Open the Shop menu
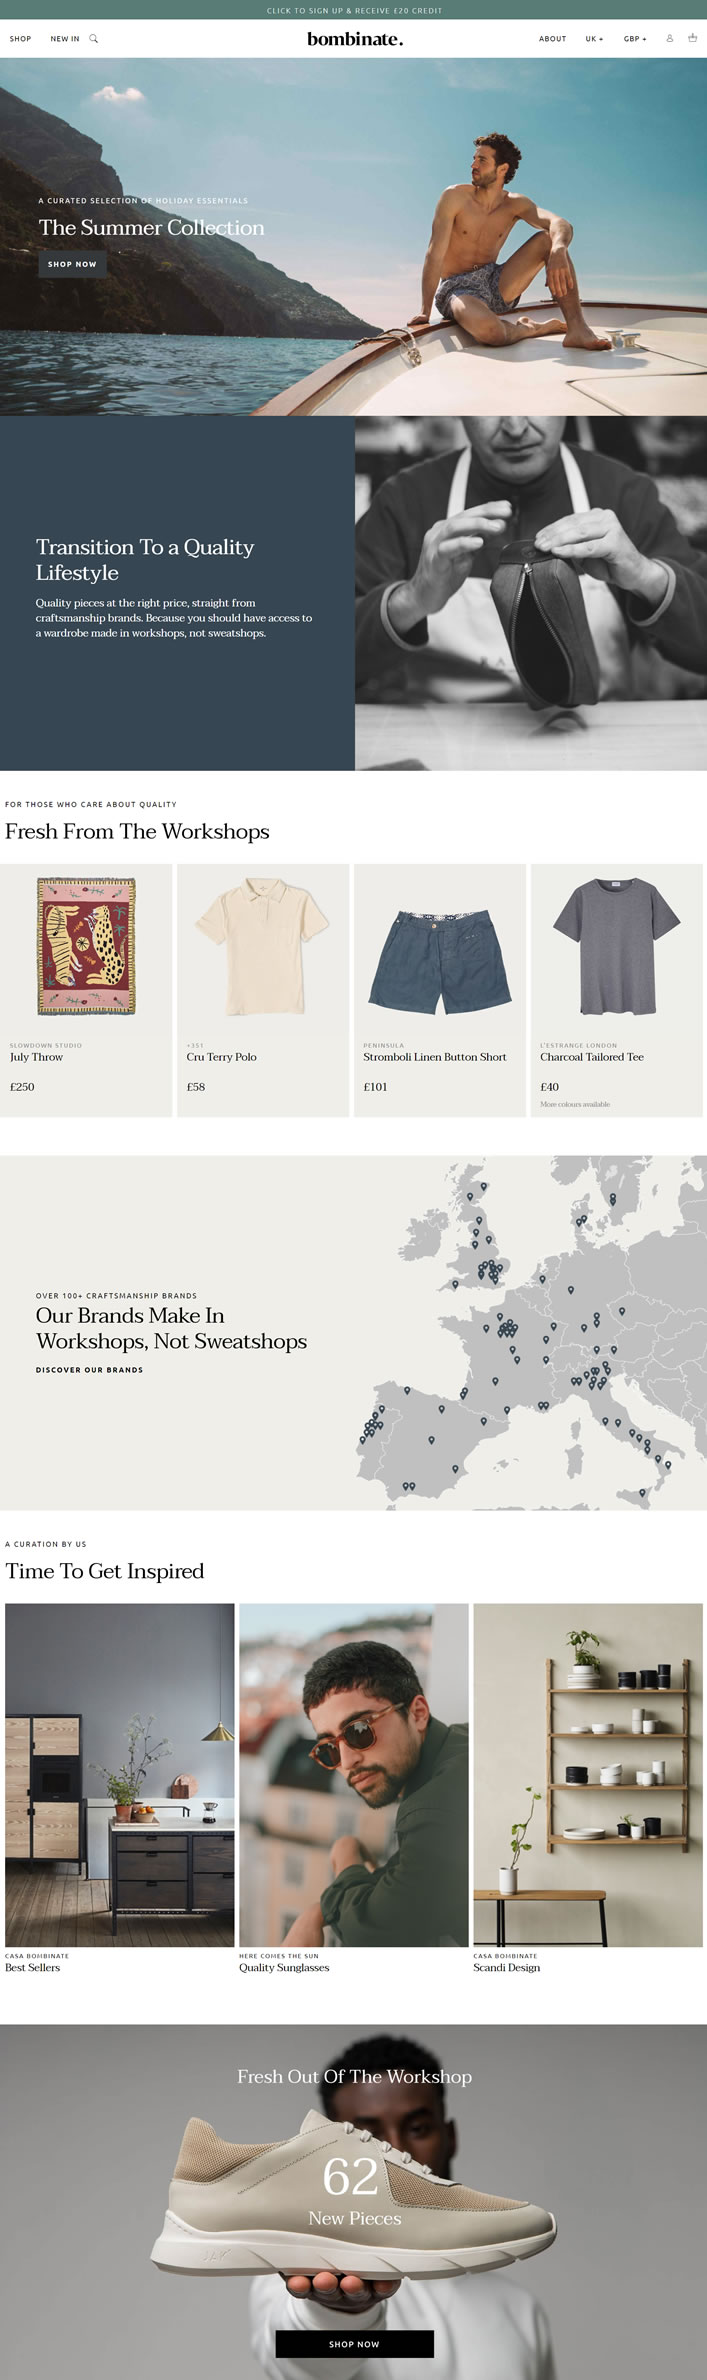 [x=20, y=39]
